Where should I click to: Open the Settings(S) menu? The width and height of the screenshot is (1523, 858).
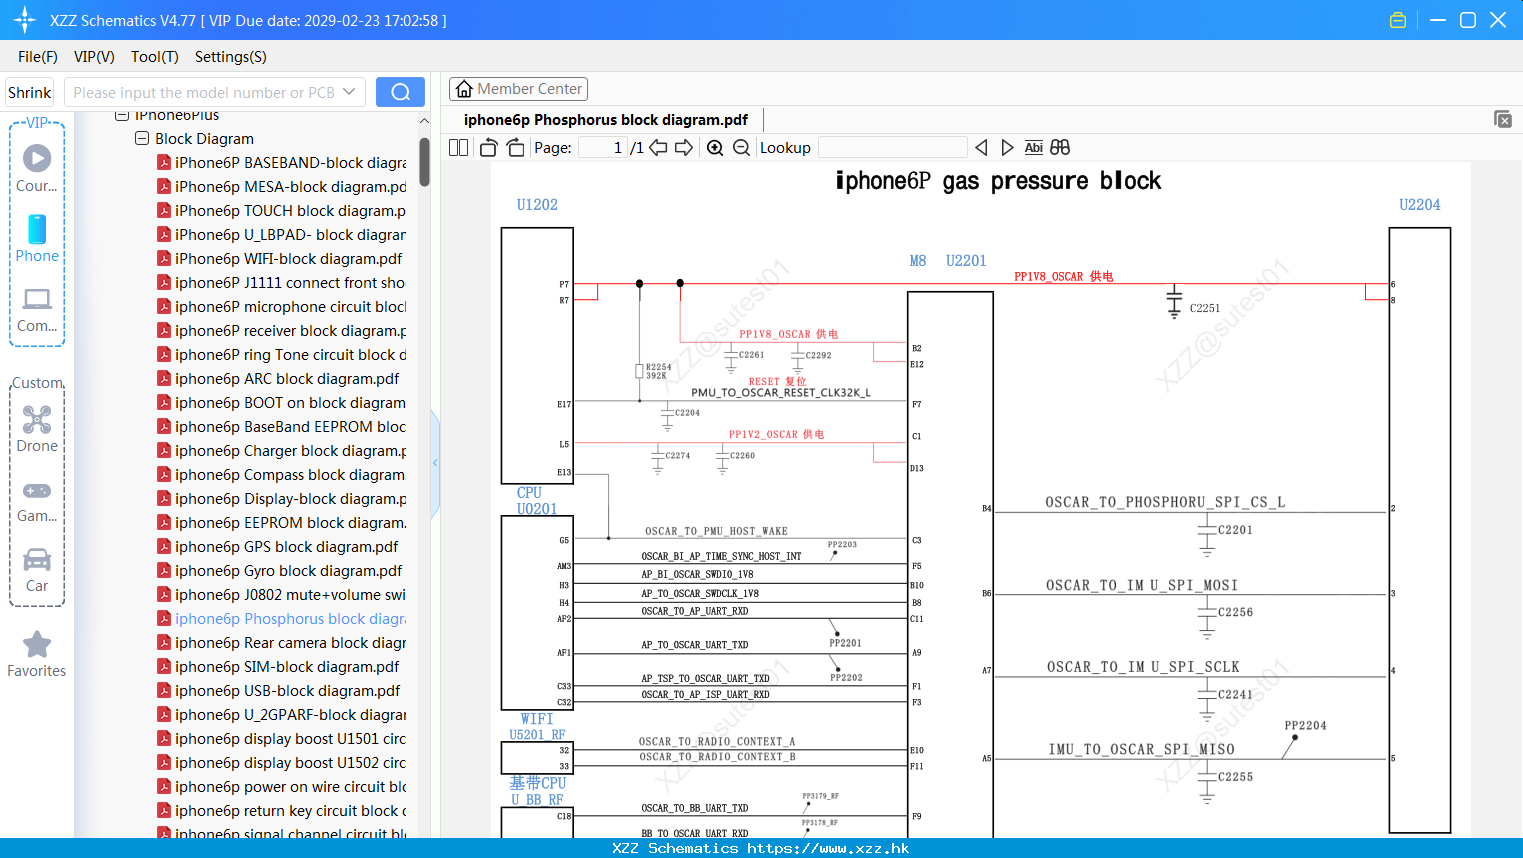point(231,57)
